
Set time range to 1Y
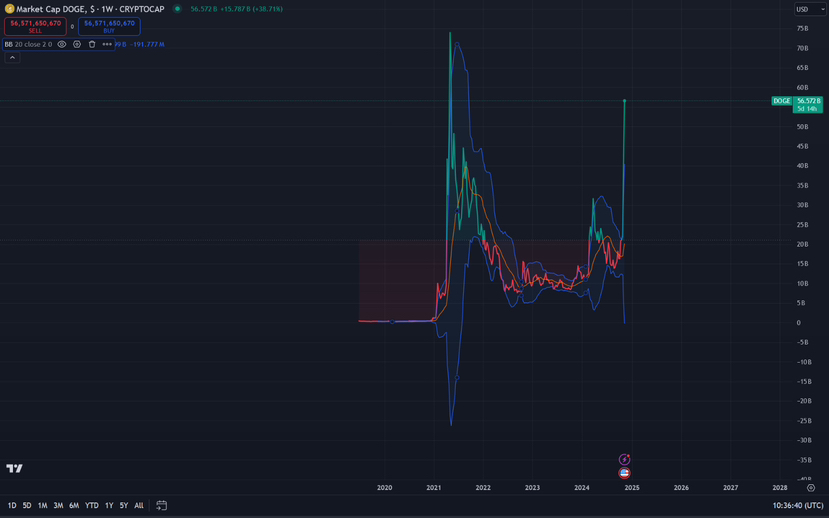tap(109, 505)
